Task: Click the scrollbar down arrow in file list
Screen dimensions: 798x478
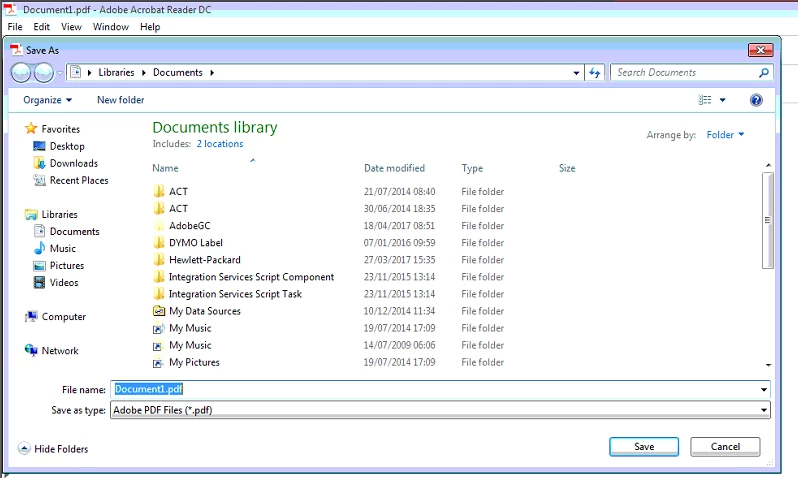Action: tap(768, 365)
